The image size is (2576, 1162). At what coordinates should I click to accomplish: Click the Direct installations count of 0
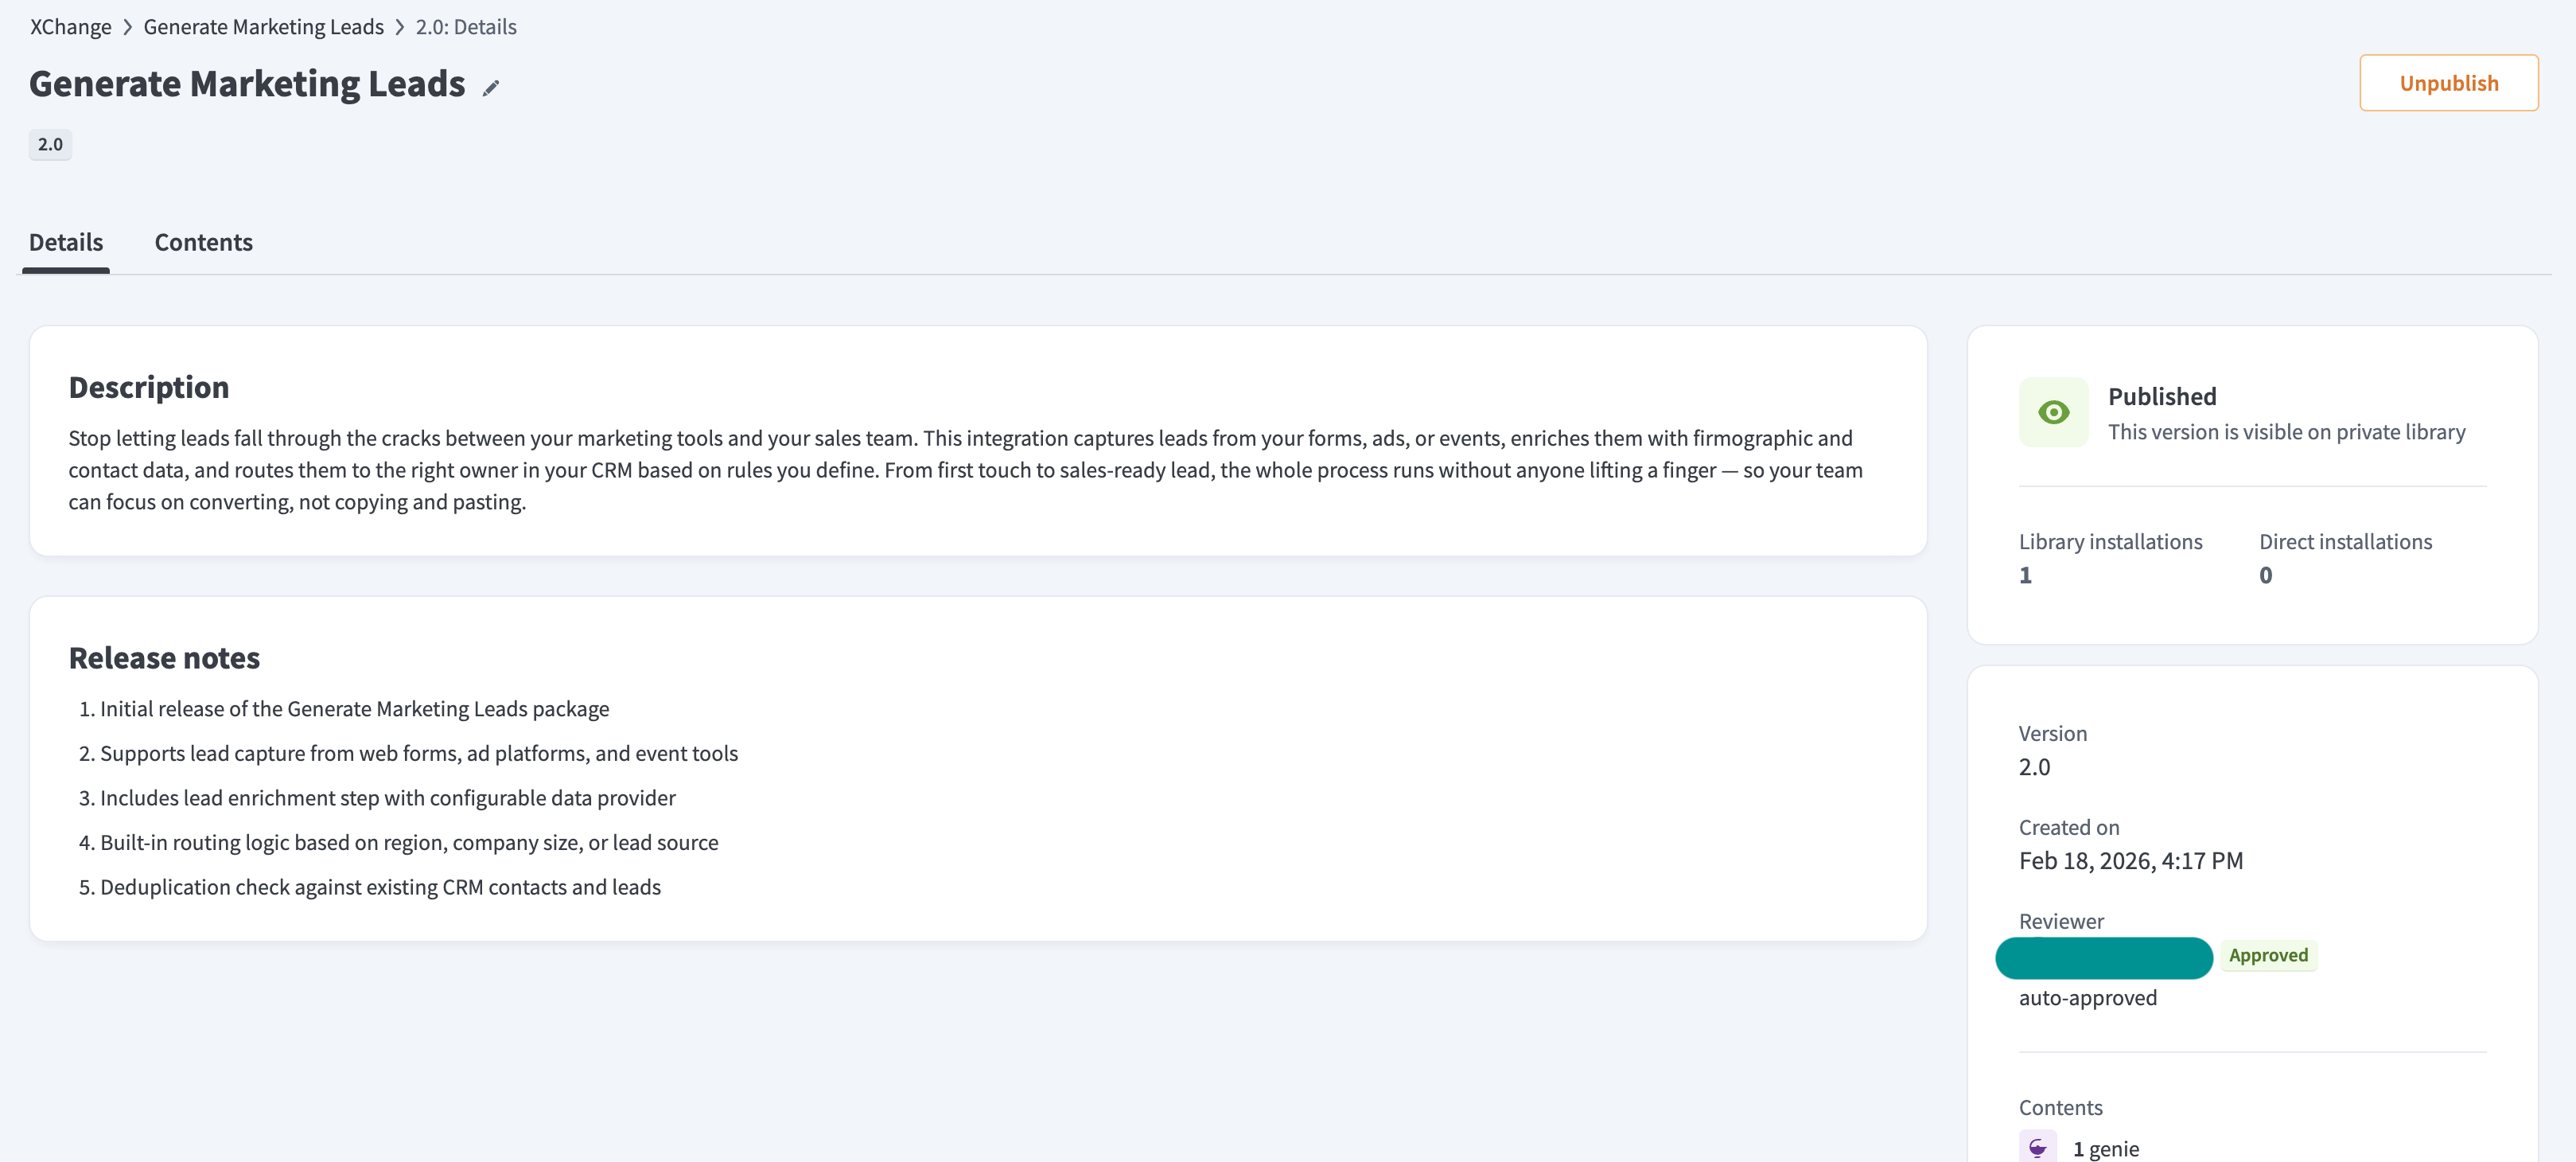pyautogui.click(x=2265, y=575)
